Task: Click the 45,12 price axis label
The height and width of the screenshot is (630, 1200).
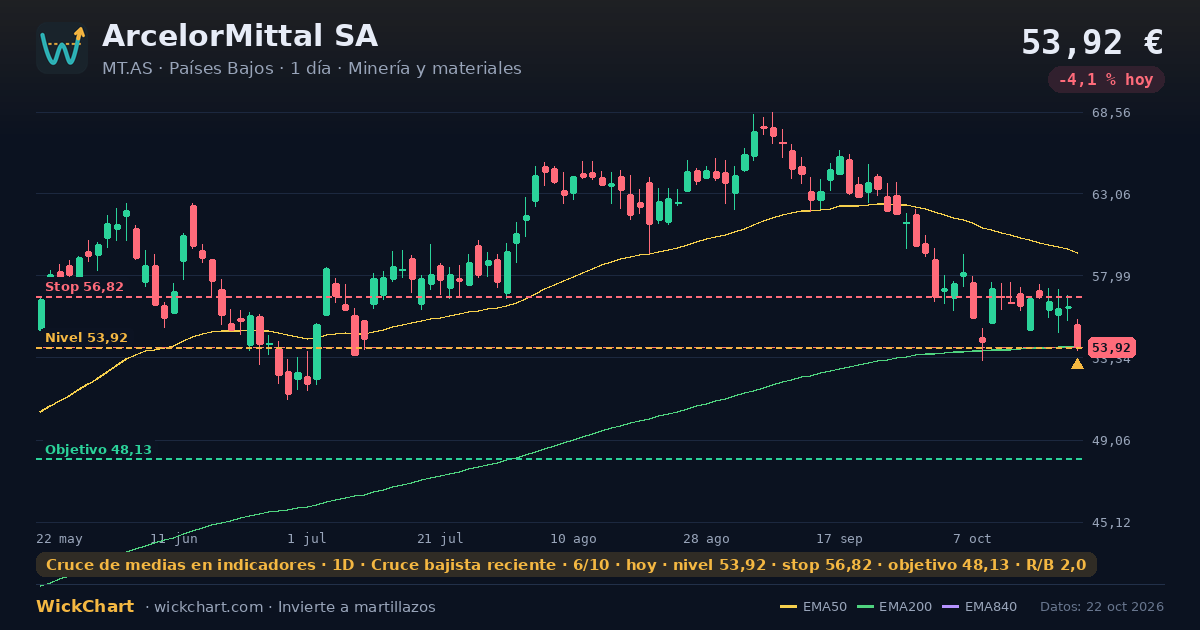Action: point(1111,523)
